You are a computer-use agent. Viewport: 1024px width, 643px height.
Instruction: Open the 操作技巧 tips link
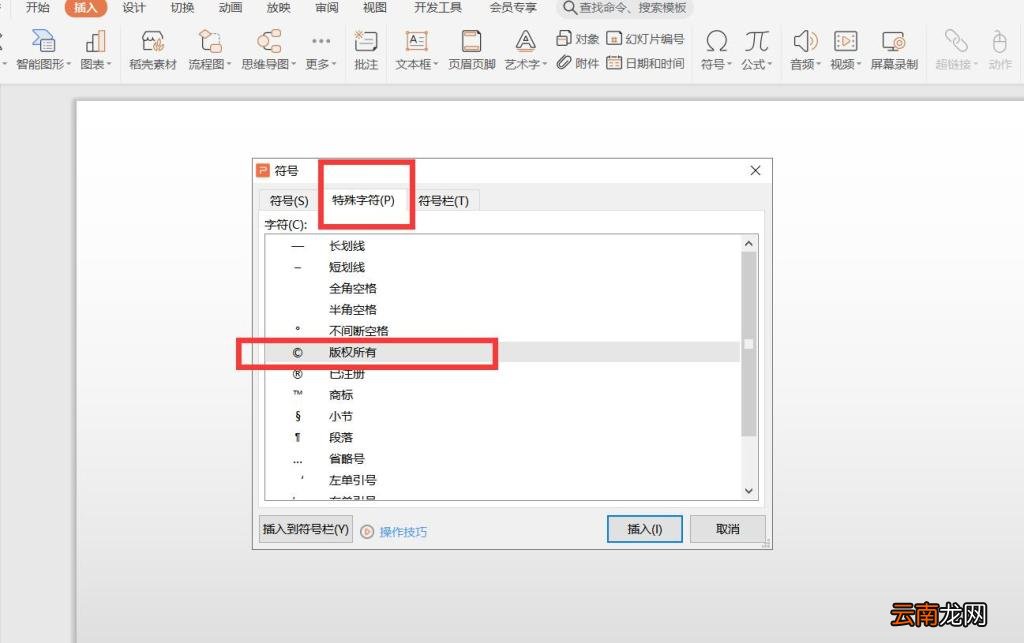point(403,532)
